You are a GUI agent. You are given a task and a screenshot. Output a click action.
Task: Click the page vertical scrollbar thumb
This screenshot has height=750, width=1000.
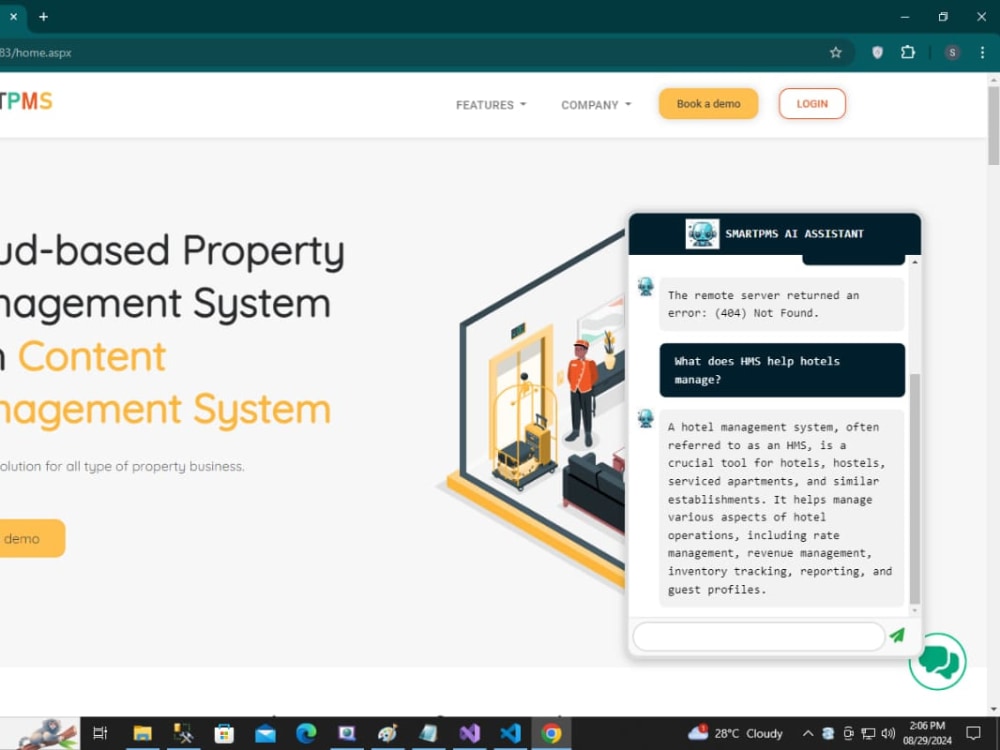point(994,125)
